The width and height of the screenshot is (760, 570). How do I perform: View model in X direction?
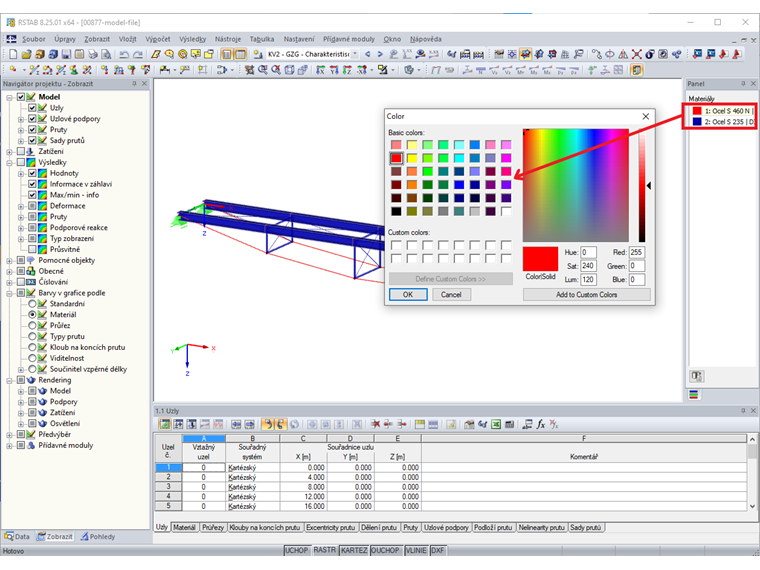click(320, 70)
